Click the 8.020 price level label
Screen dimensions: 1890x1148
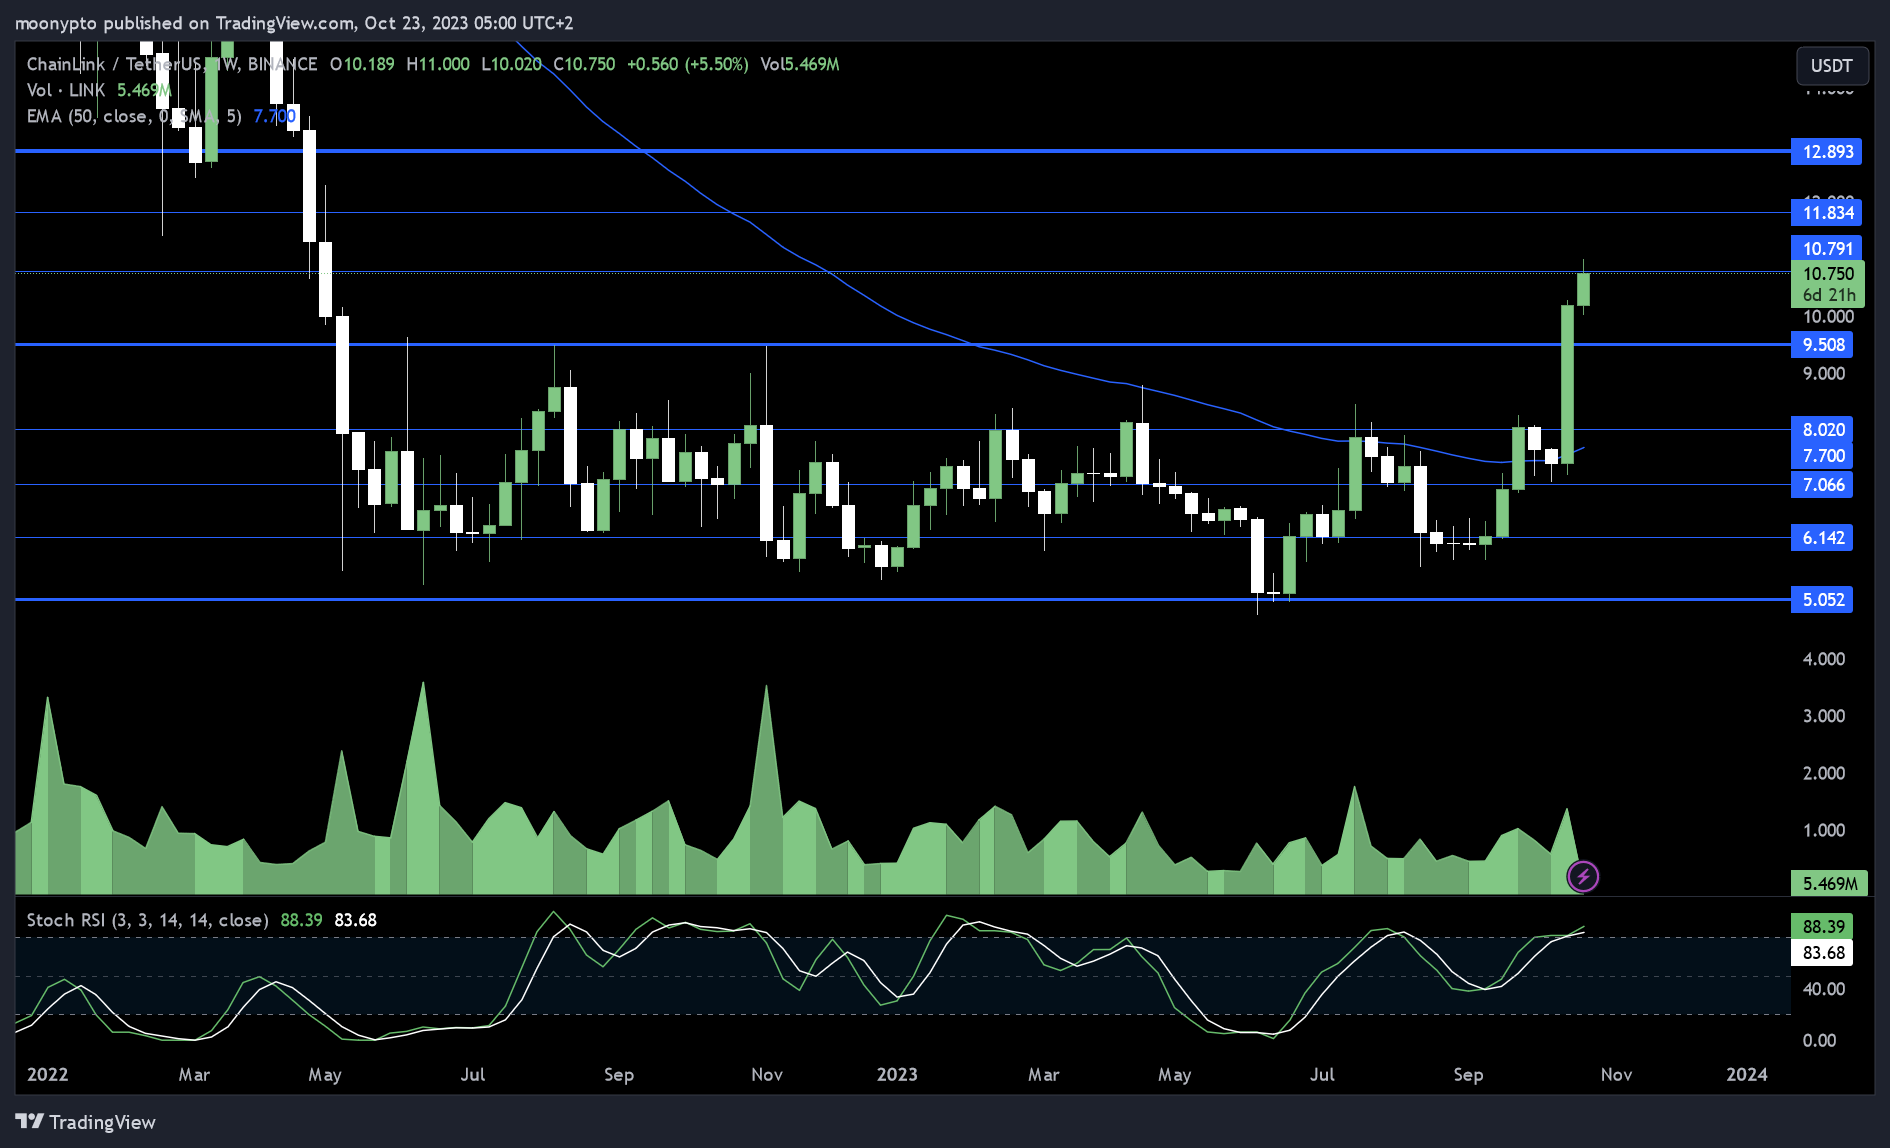coord(1822,430)
